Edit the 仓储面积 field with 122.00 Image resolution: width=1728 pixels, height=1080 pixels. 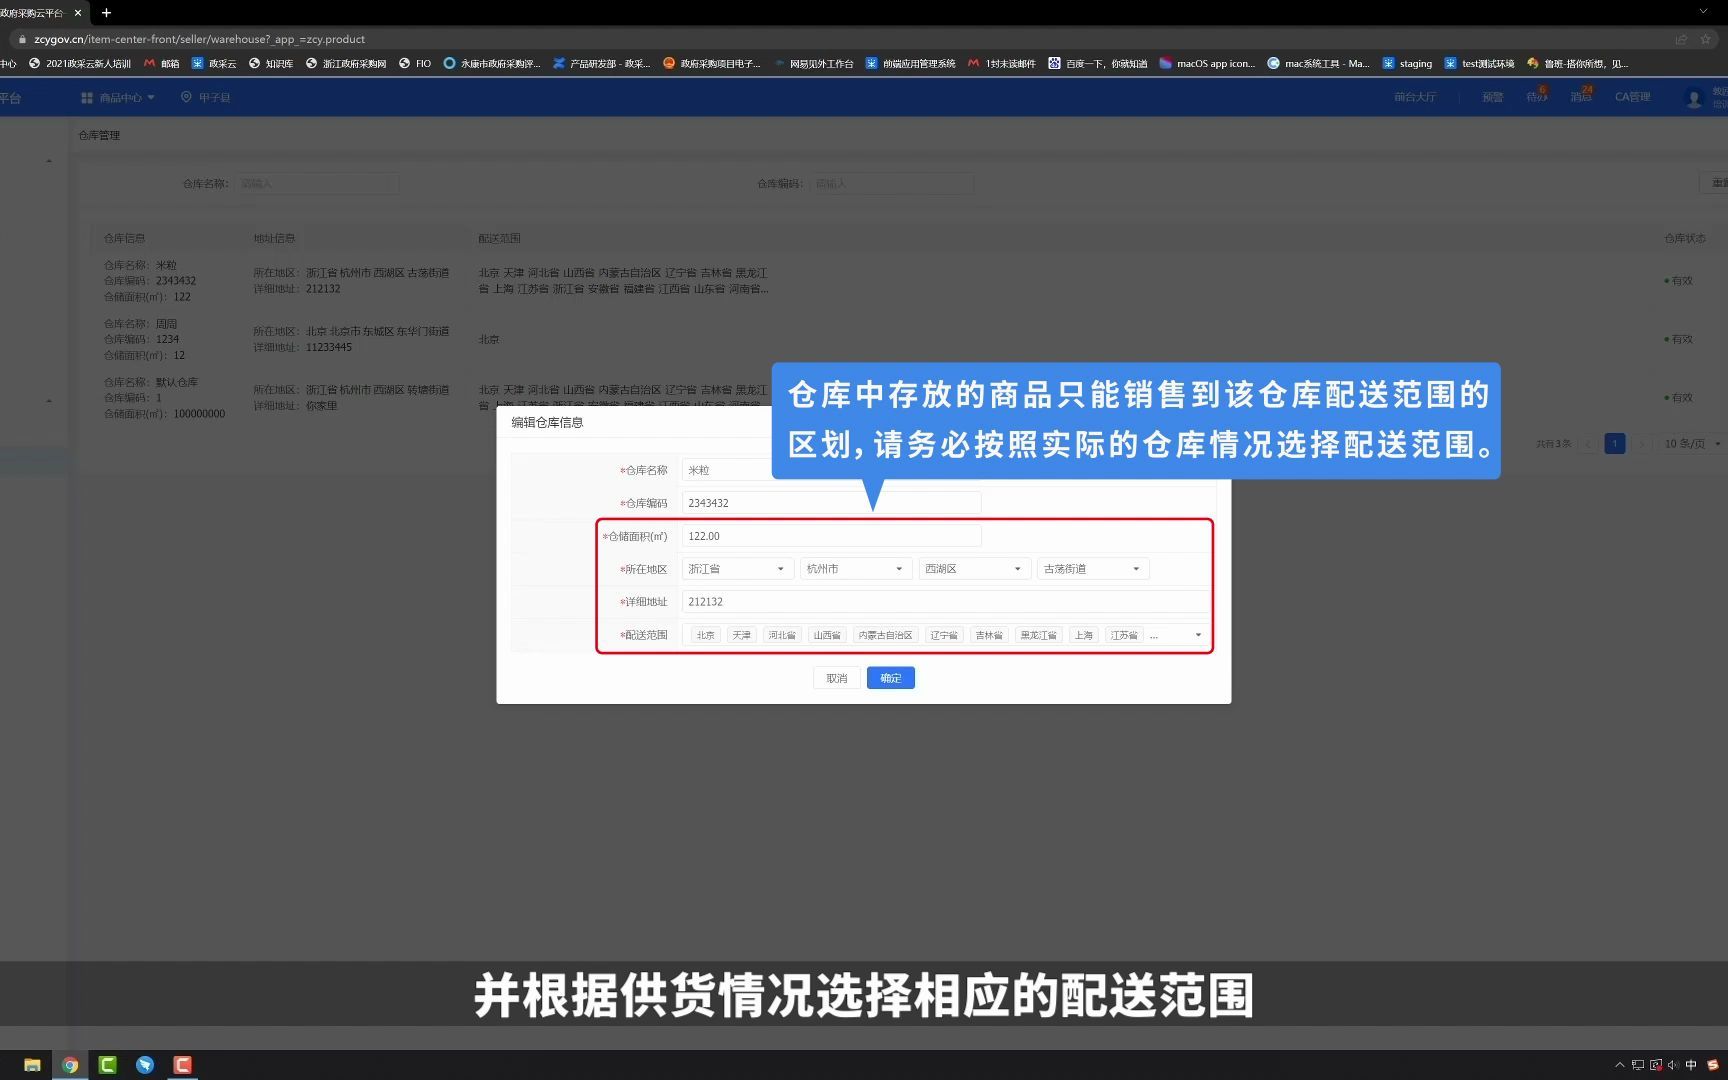point(831,536)
